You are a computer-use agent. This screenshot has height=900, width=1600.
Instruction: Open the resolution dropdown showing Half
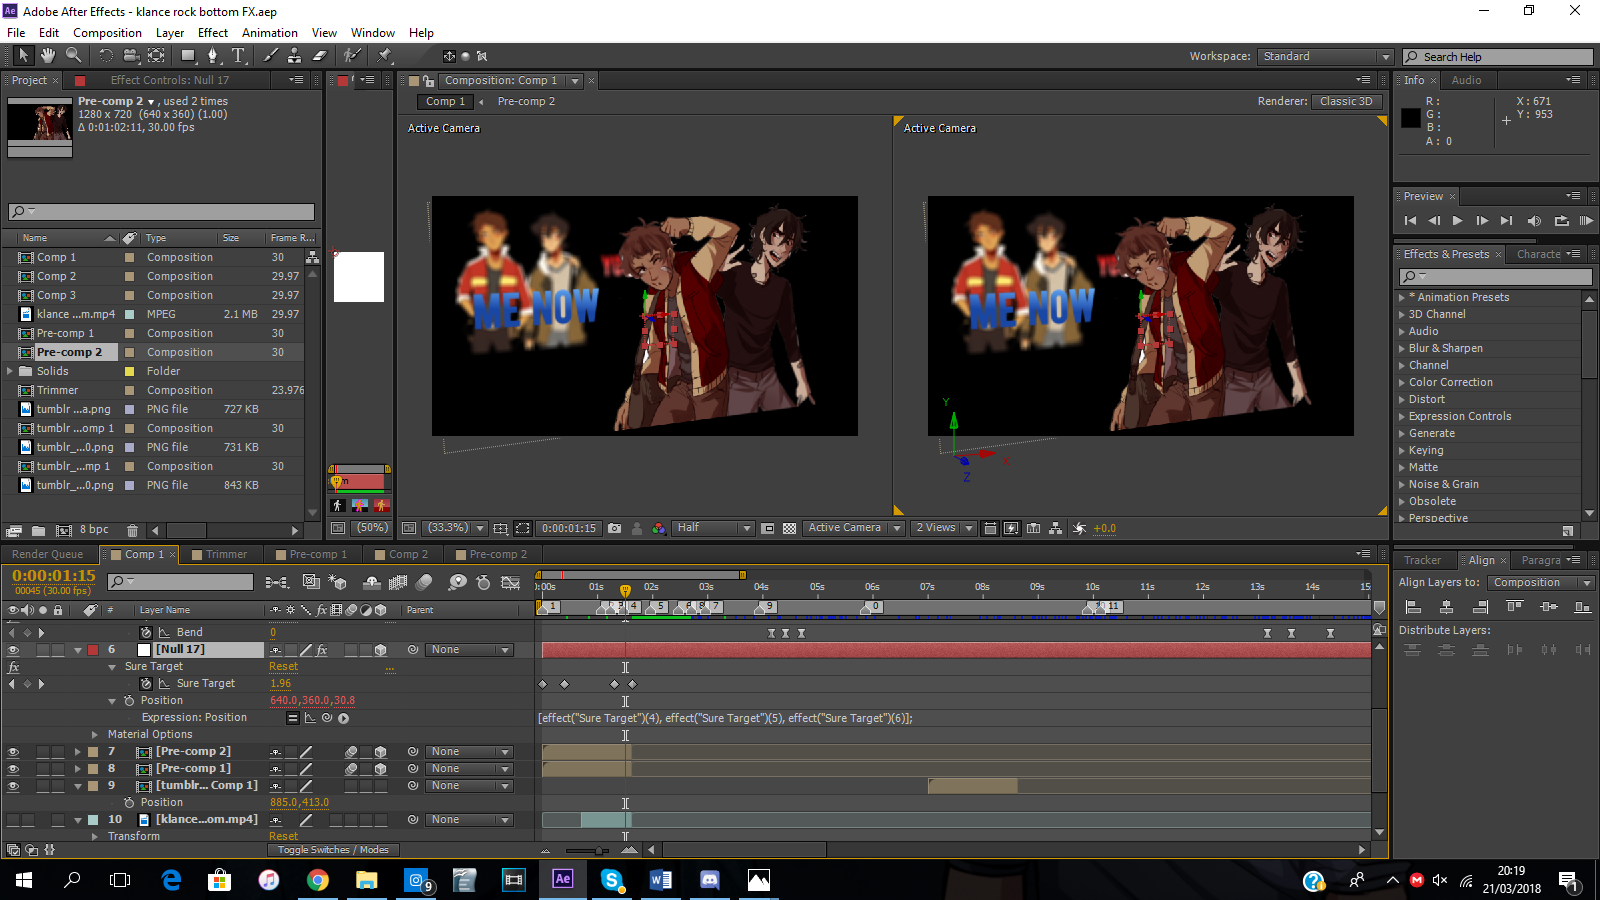[x=713, y=528]
